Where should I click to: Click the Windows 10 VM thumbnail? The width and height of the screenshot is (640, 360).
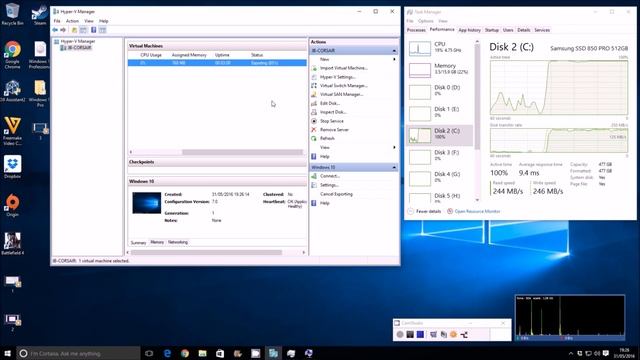pyautogui.click(x=147, y=203)
